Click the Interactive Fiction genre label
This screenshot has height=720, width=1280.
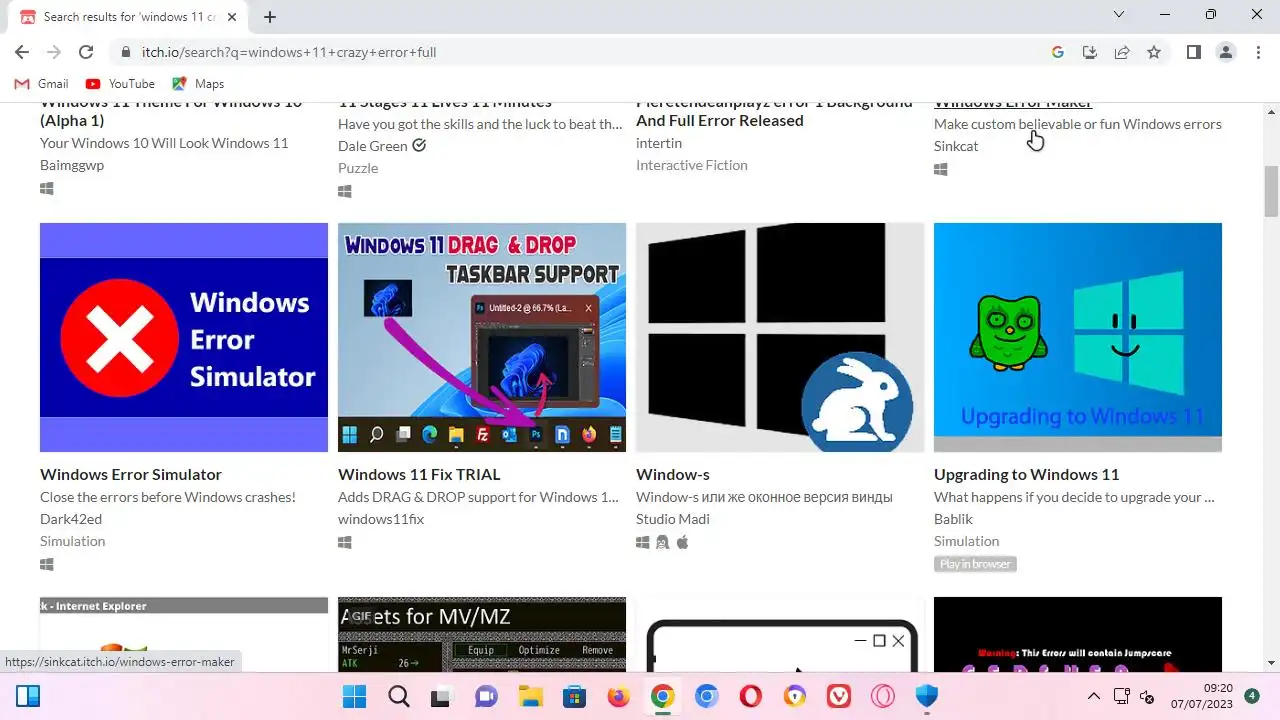click(692, 165)
